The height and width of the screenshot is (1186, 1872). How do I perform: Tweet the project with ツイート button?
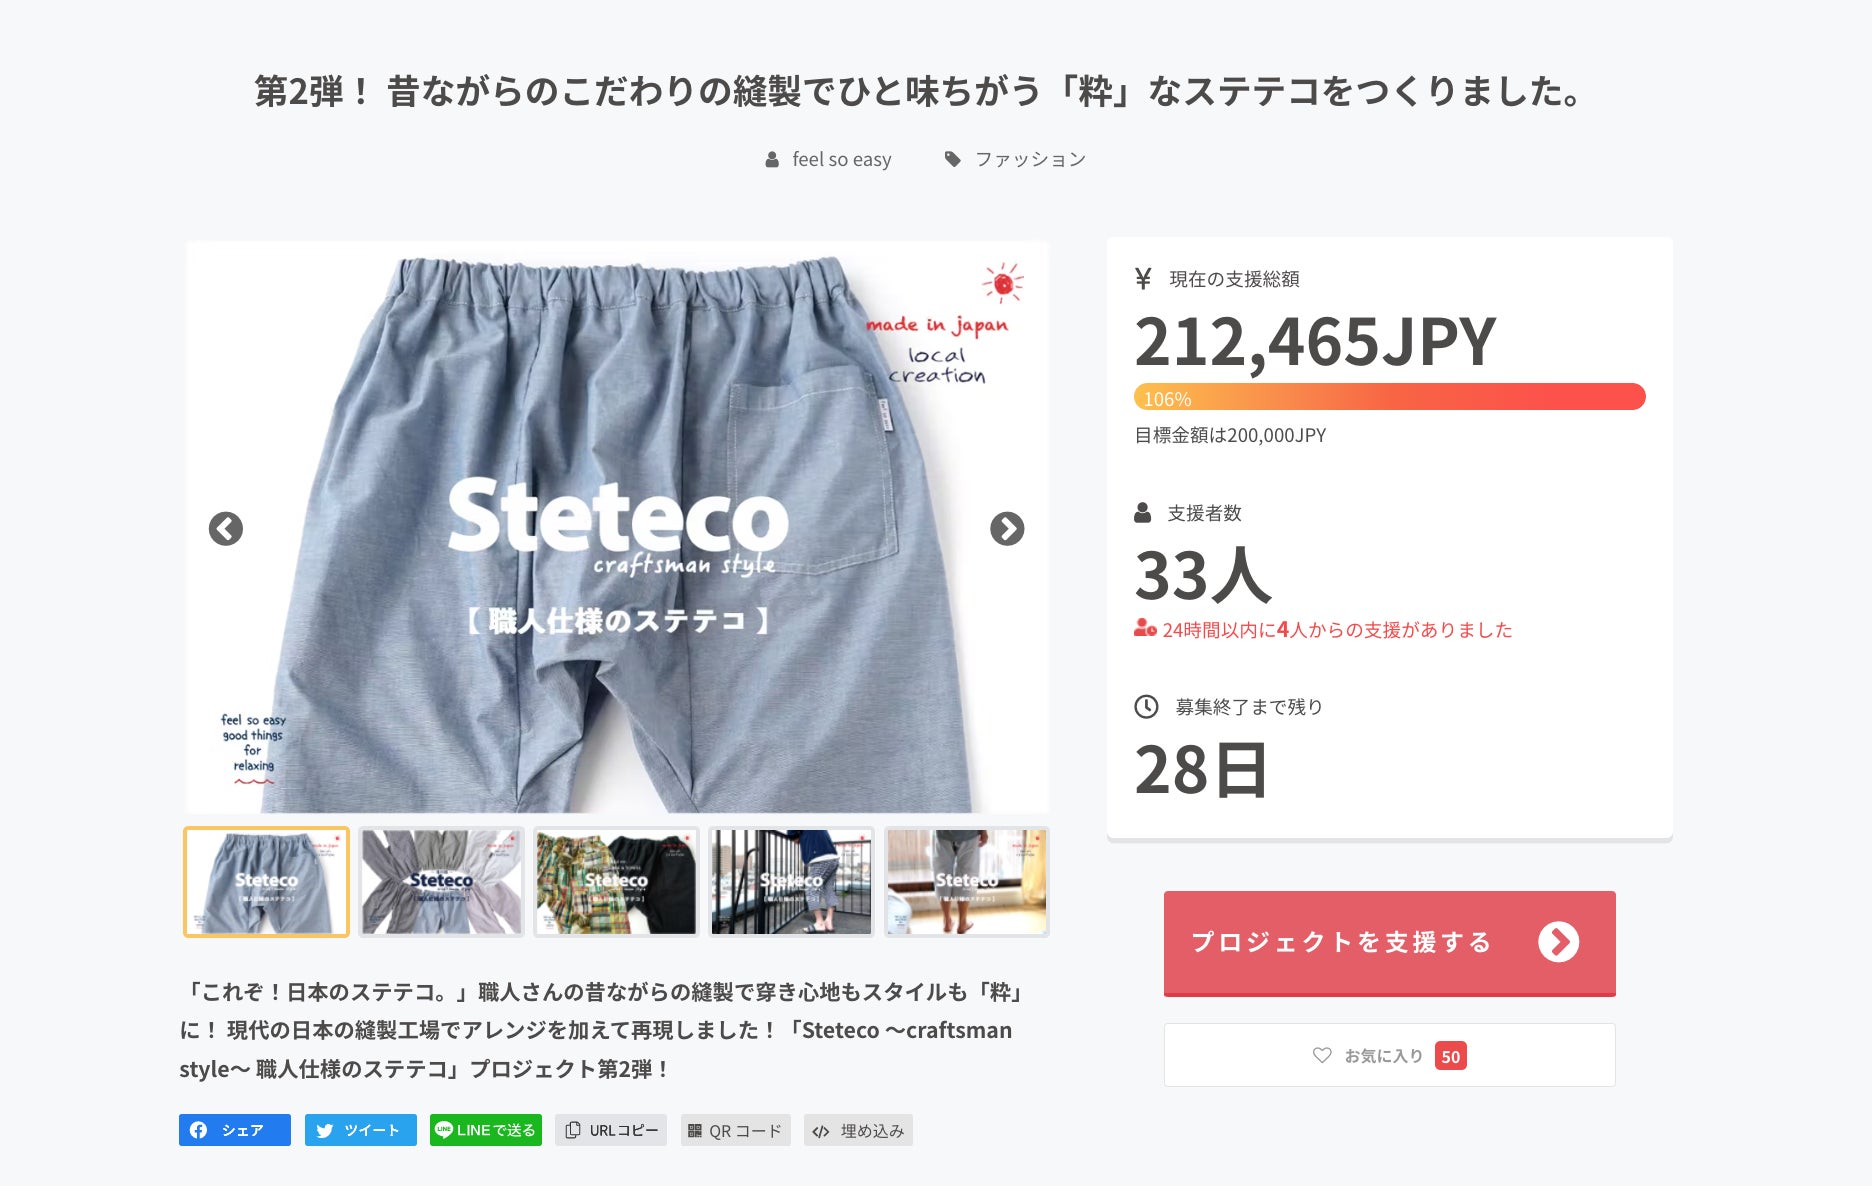361,1130
